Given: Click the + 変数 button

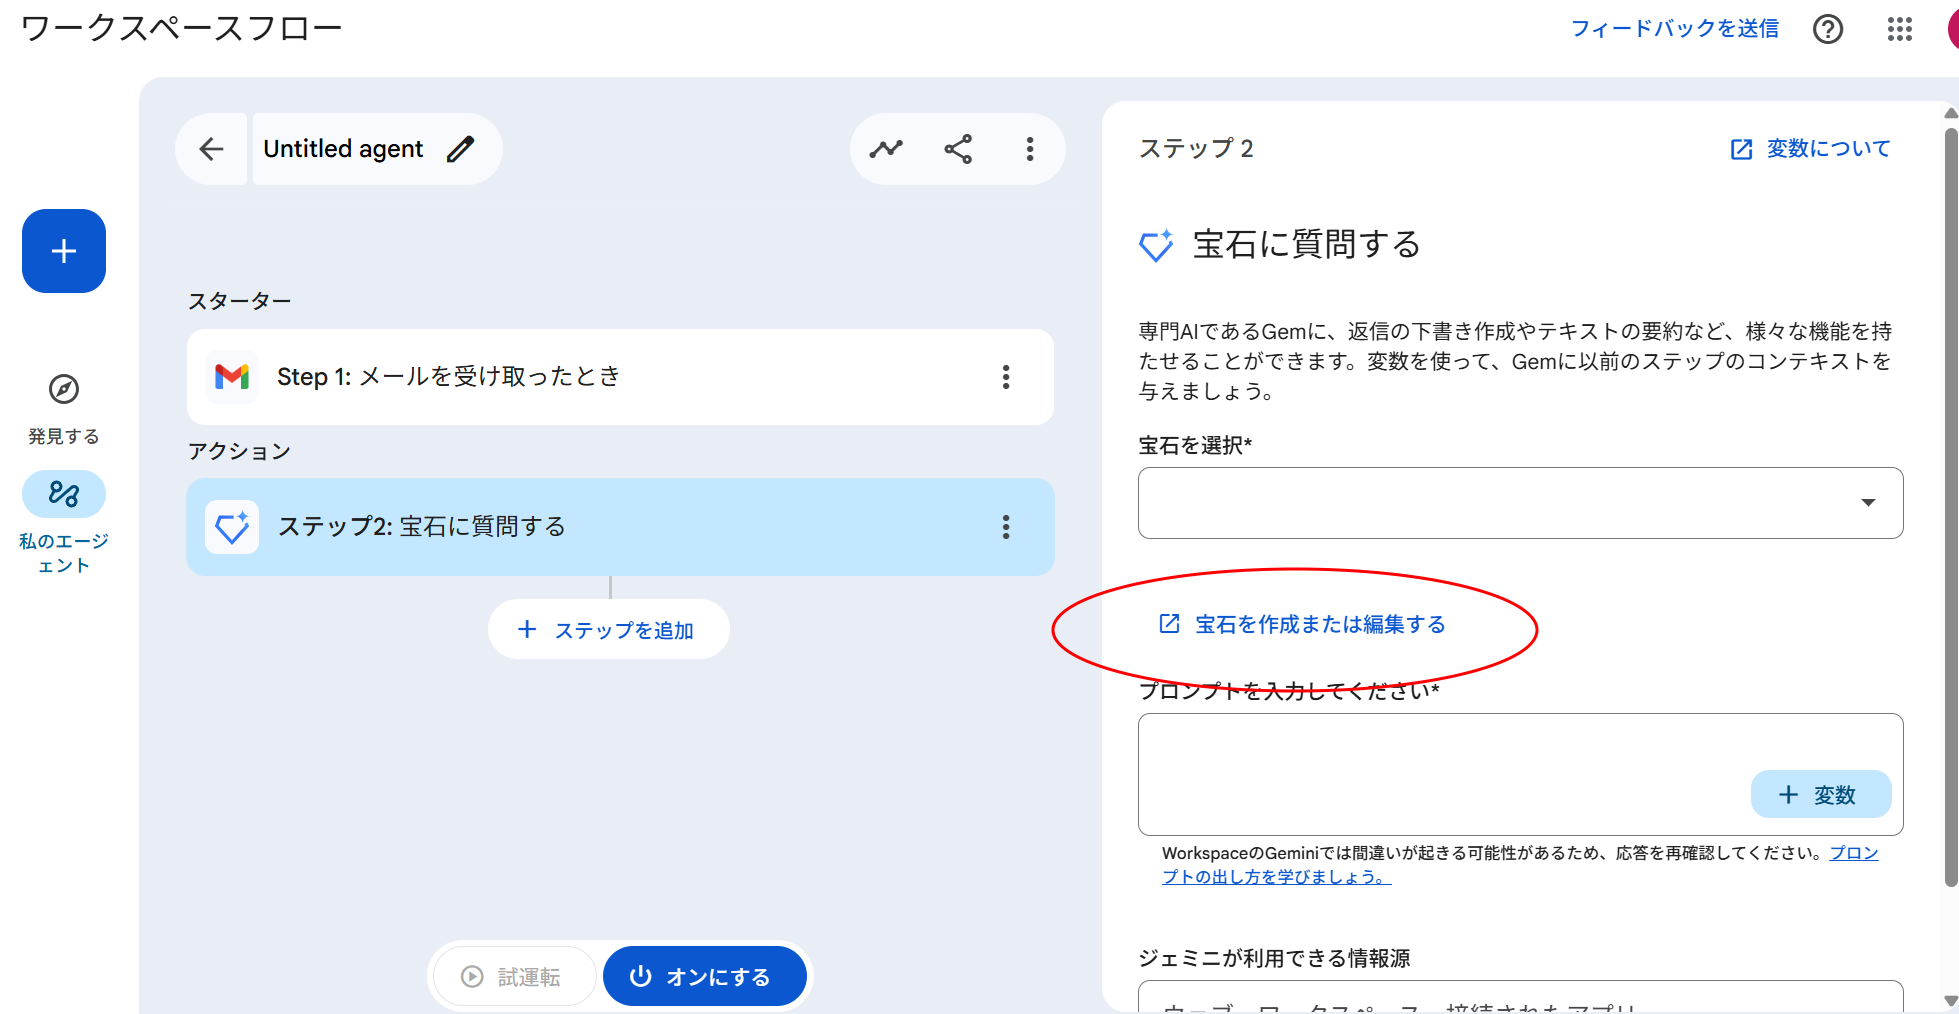Looking at the screenshot, I should [1820, 795].
